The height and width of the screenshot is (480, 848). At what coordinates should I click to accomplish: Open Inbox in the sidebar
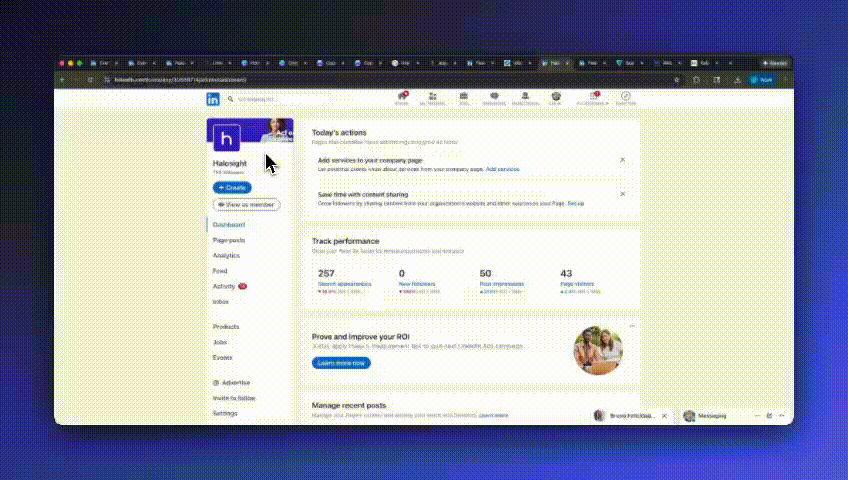click(x=221, y=302)
